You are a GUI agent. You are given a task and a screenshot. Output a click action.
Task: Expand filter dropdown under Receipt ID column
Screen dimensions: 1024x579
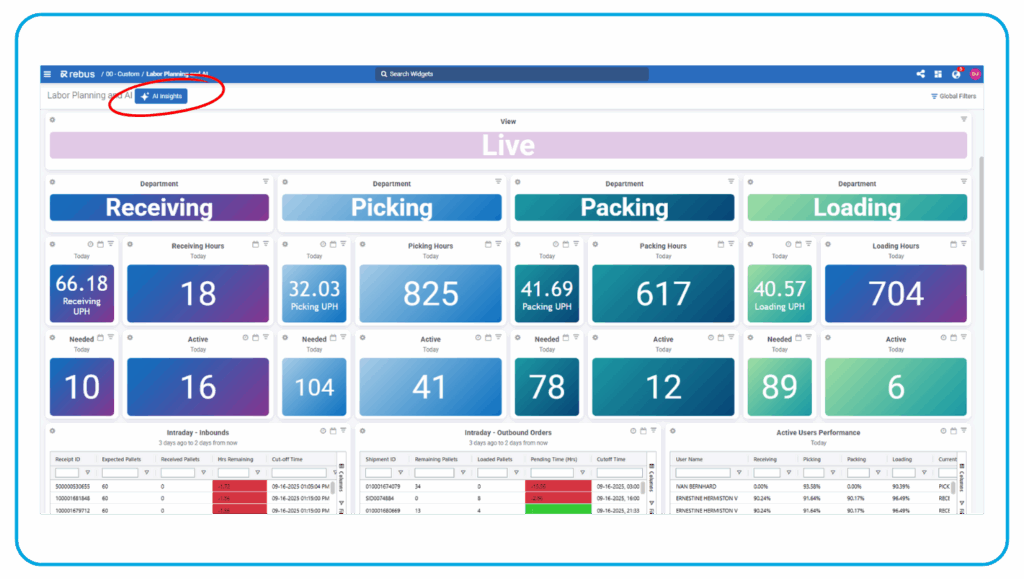tap(87, 473)
